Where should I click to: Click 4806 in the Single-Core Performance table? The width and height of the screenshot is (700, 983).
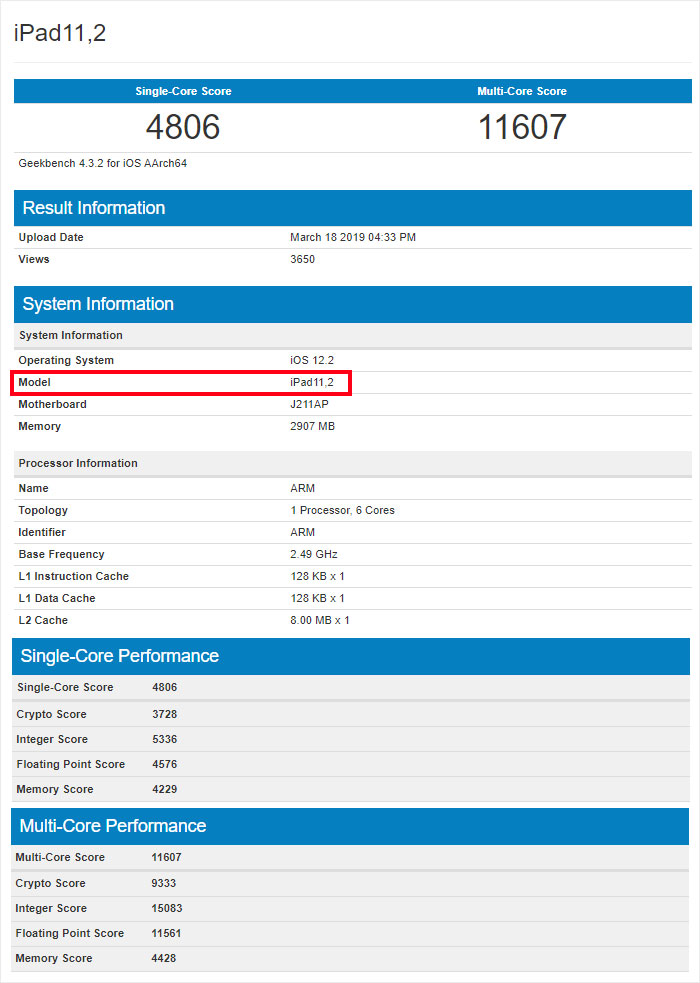[x=164, y=687]
